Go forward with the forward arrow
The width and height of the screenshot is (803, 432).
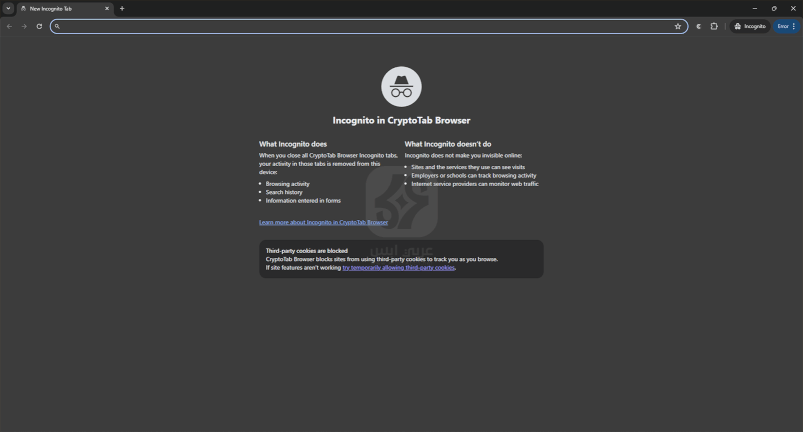[x=24, y=26]
